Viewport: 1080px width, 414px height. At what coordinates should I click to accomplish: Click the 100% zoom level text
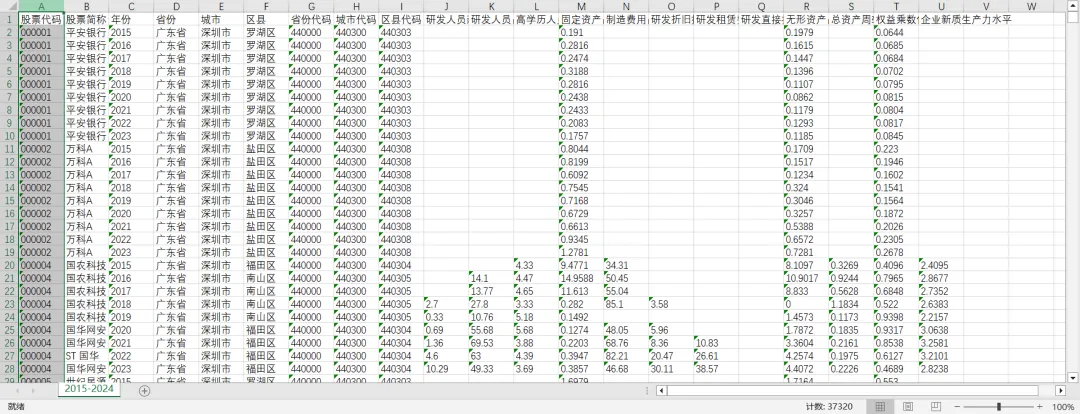(x=1063, y=407)
